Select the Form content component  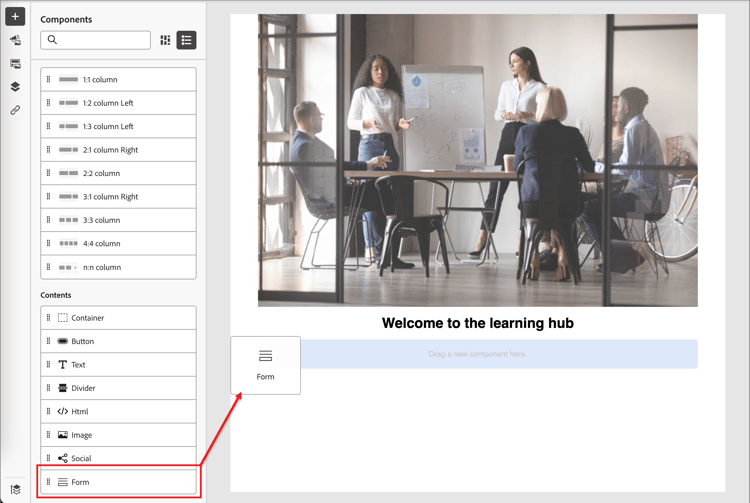coord(119,481)
